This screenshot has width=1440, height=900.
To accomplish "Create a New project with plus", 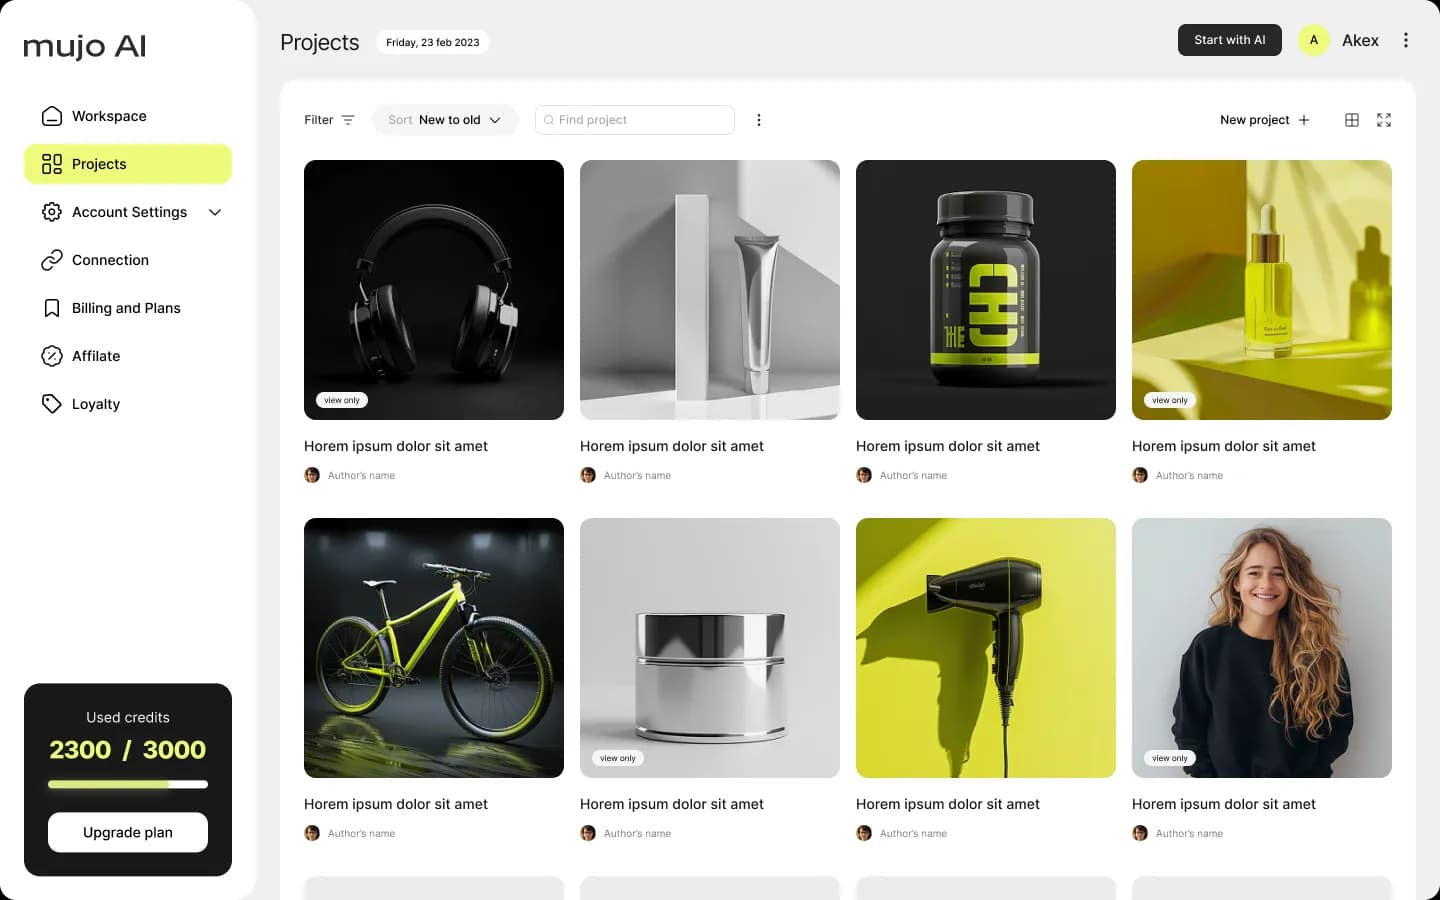I will click(x=1265, y=120).
